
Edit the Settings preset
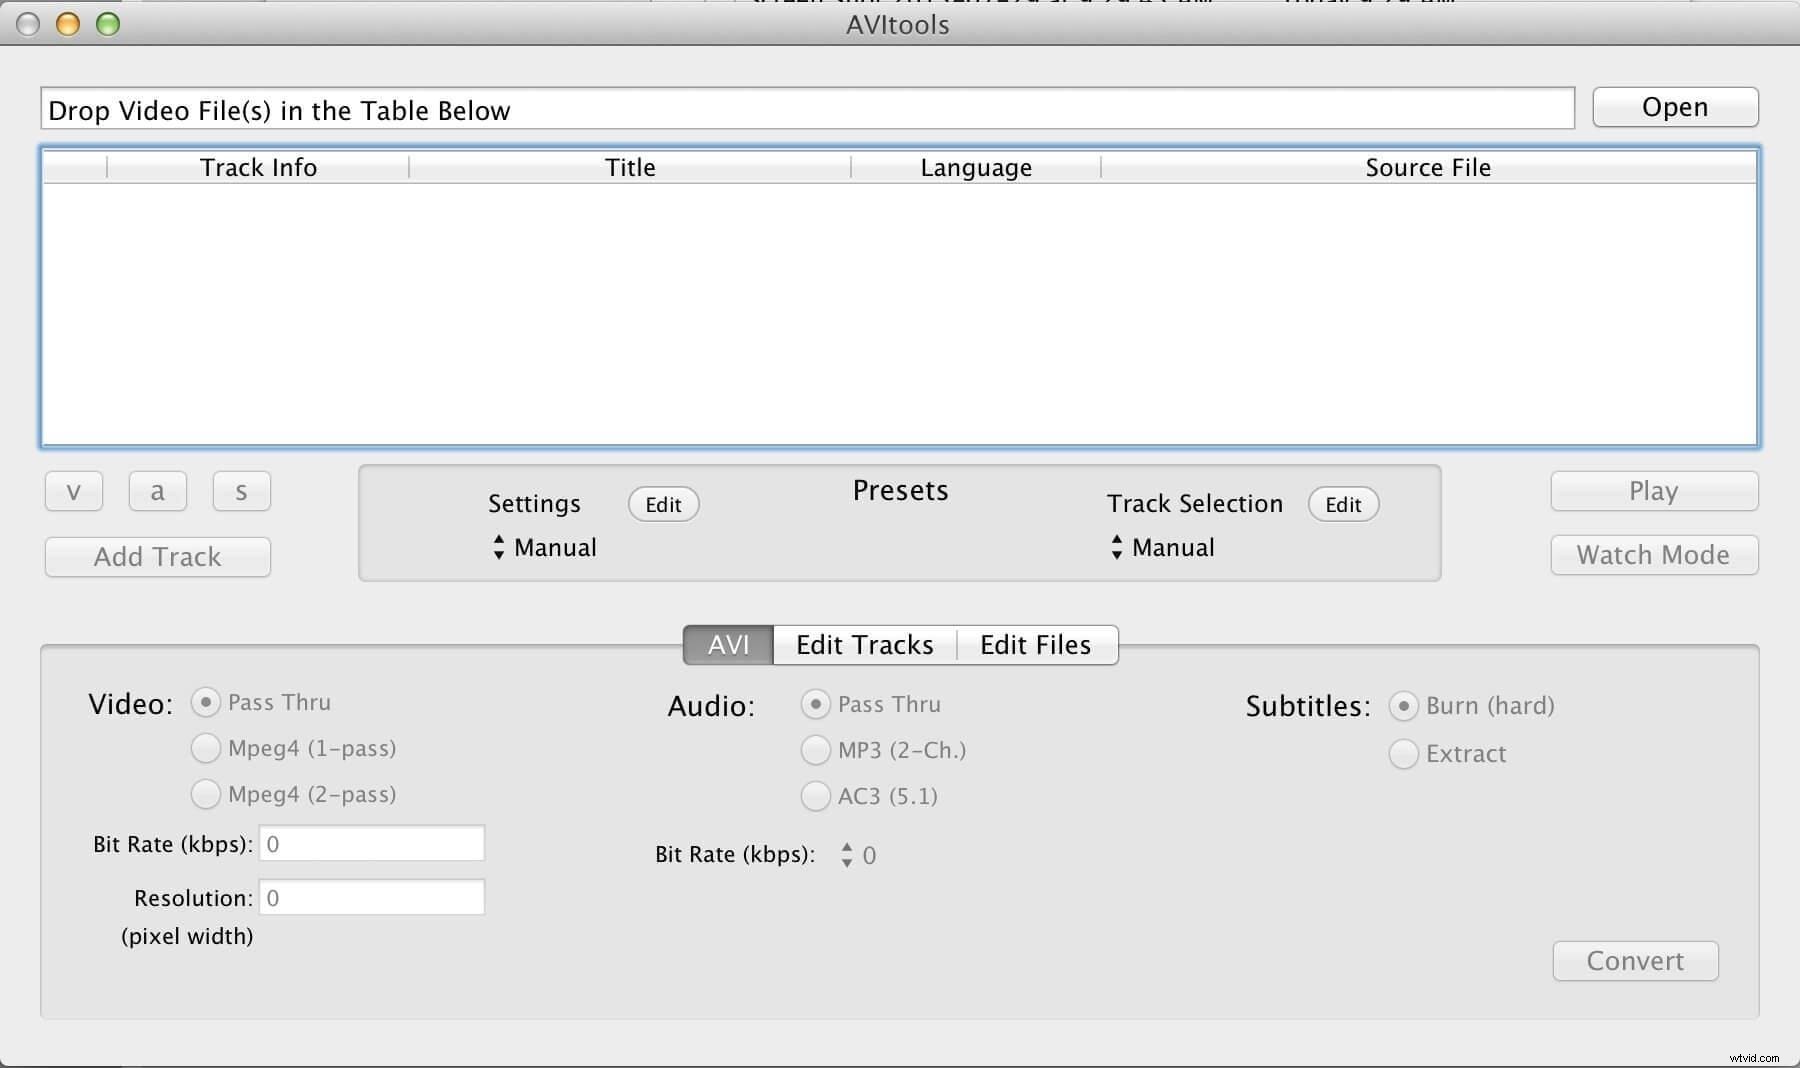(x=662, y=504)
